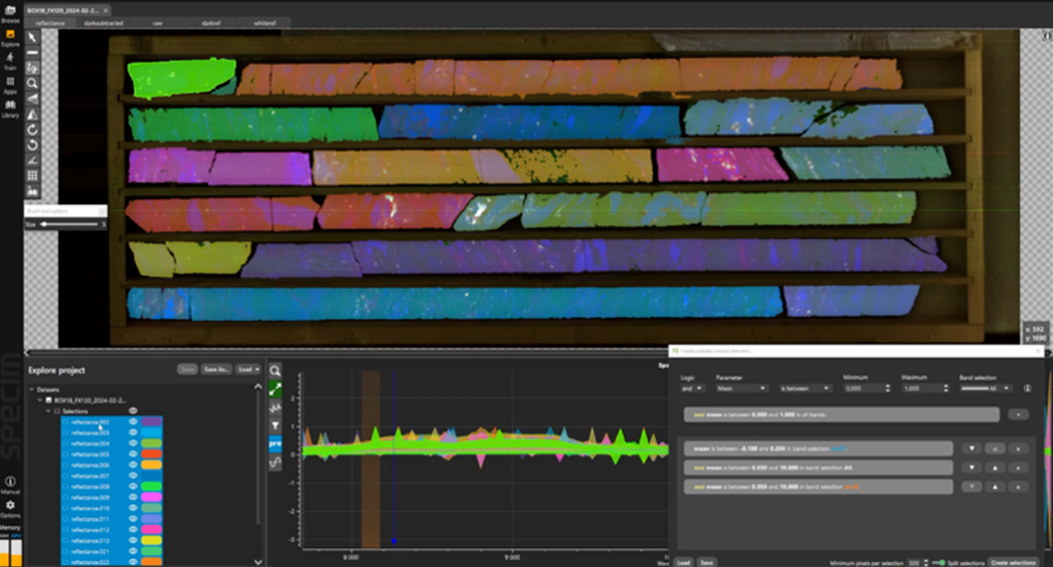Click the blue 'pre' preprocessing icon
The height and width of the screenshot is (567, 1053).
(275, 443)
